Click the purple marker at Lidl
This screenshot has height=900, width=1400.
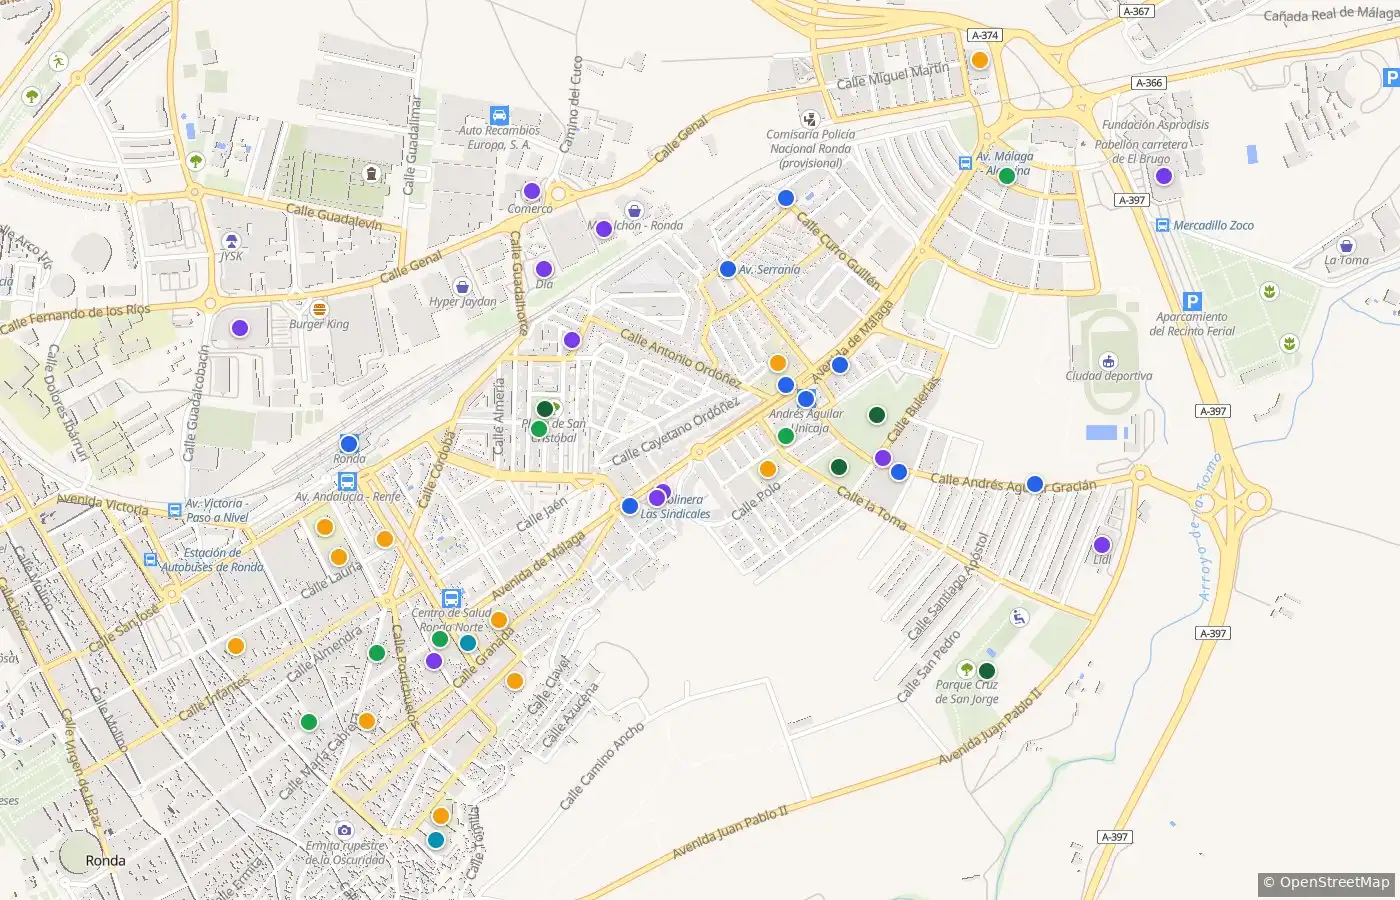(1102, 545)
